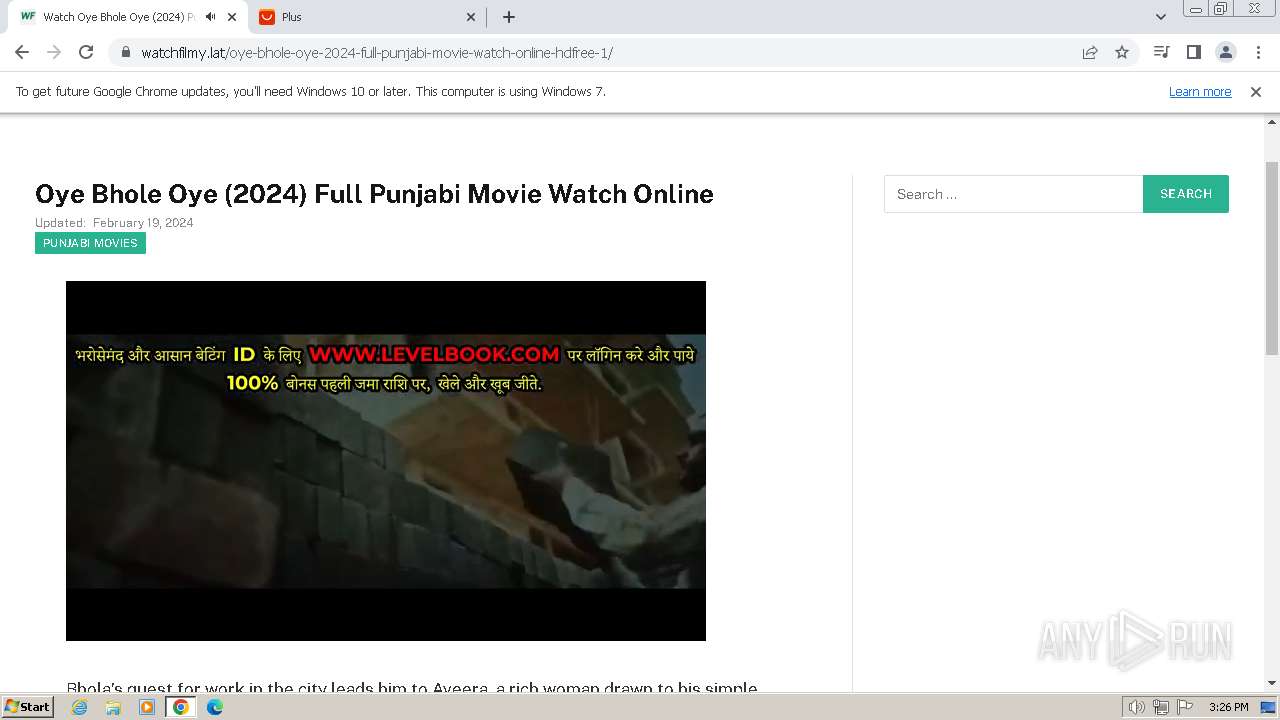Click the scrollbar down arrow

1272,683
